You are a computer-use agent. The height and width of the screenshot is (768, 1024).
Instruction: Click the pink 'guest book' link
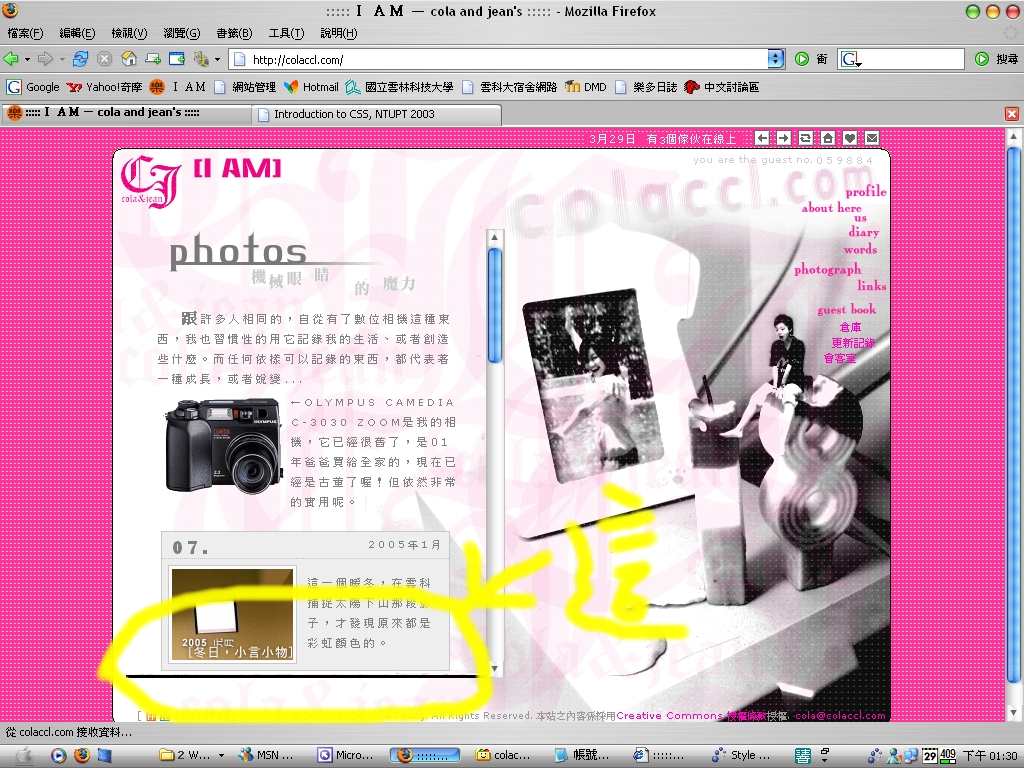click(846, 309)
